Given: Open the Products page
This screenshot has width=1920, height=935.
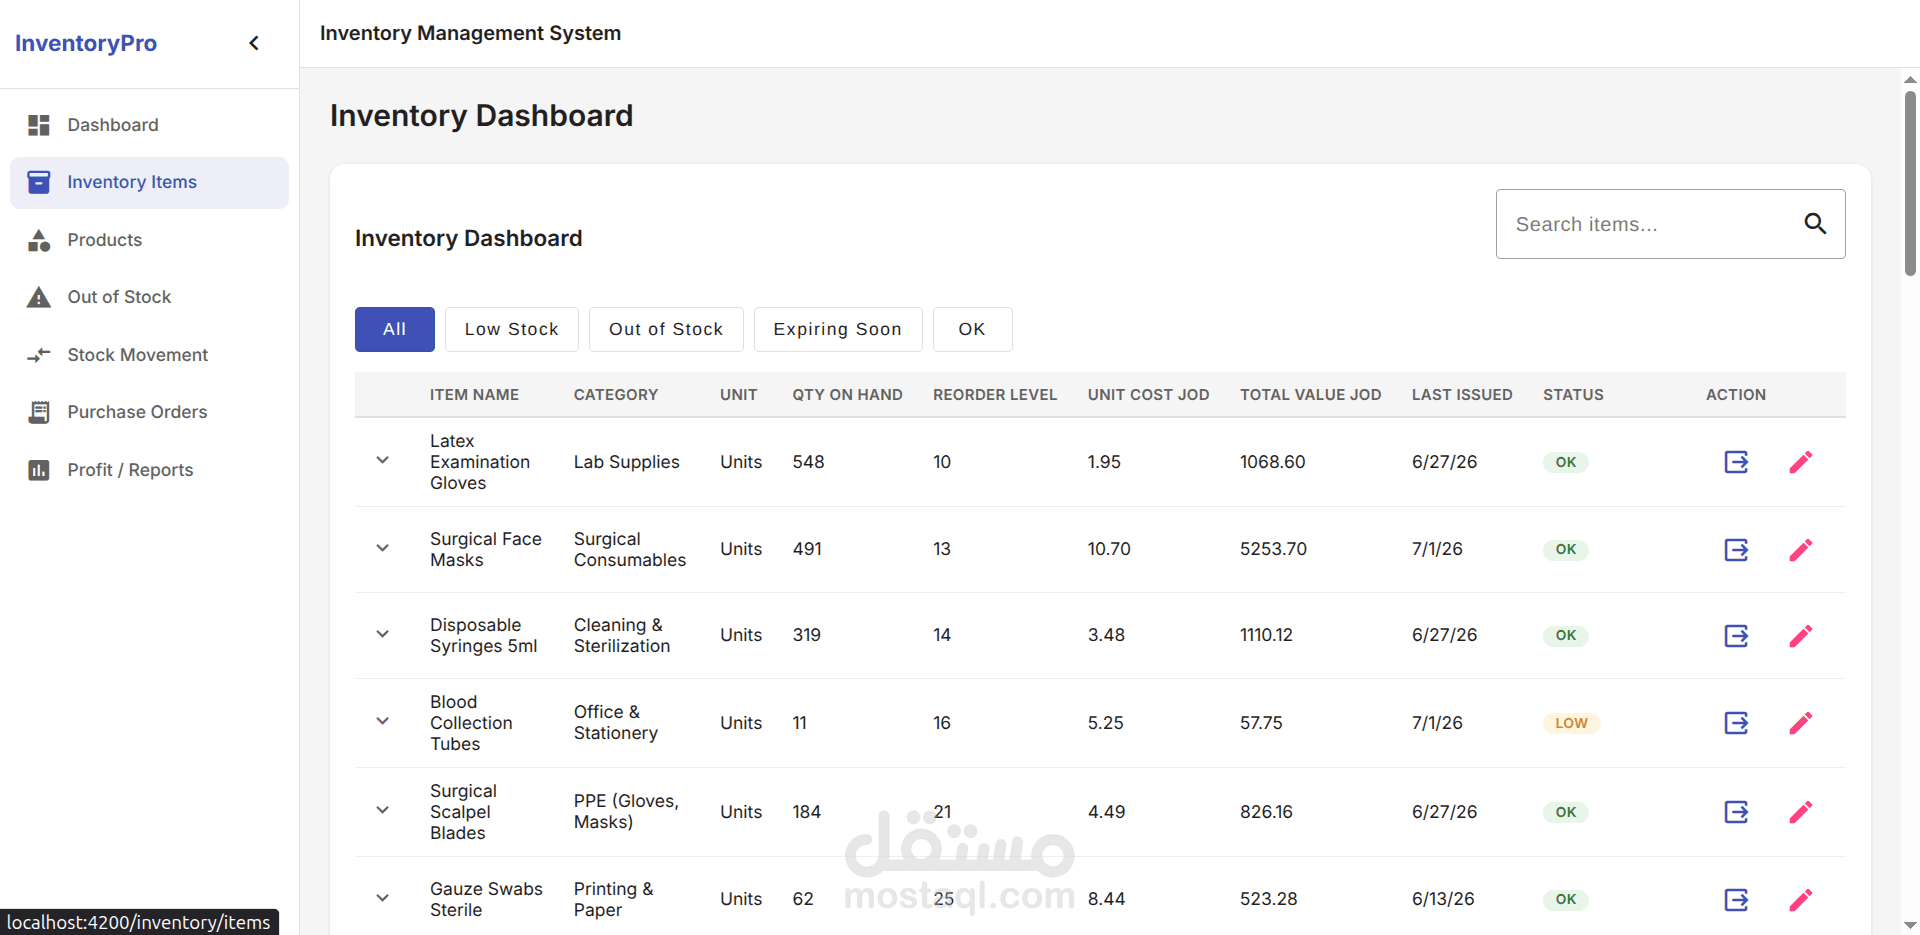Looking at the screenshot, I should 149,240.
